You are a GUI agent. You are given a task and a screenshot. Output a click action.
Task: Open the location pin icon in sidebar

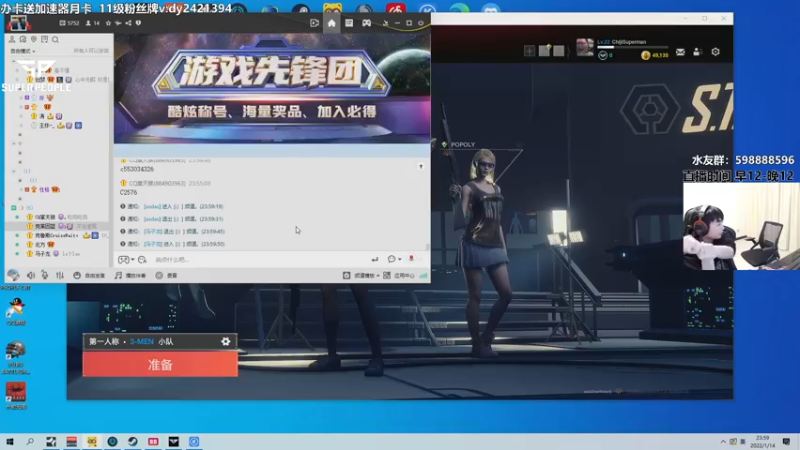point(34,39)
